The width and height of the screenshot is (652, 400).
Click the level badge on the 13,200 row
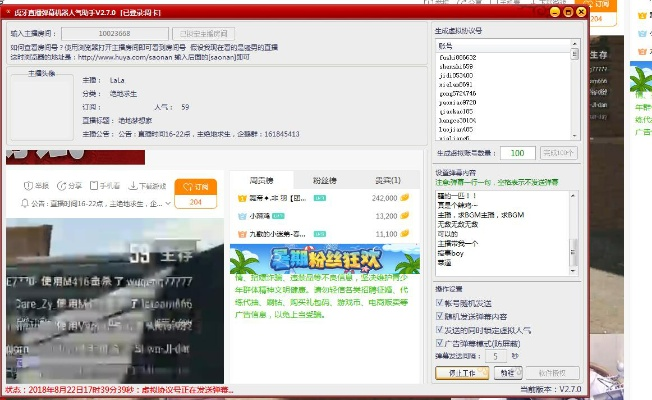click(x=278, y=216)
